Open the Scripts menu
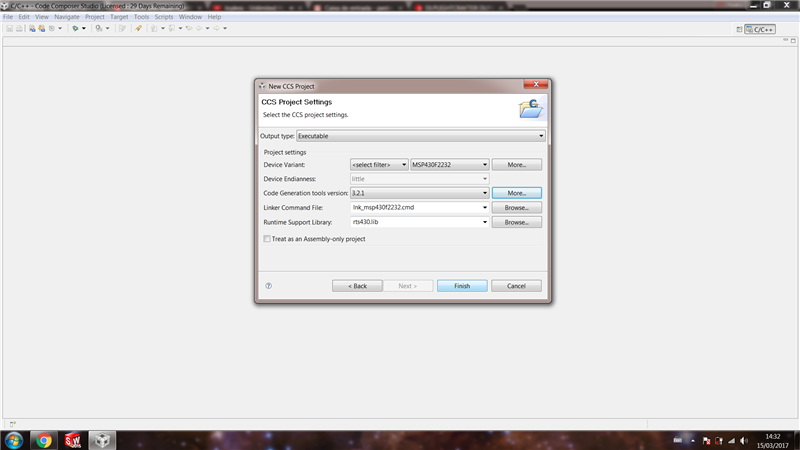 coord(164,17)
